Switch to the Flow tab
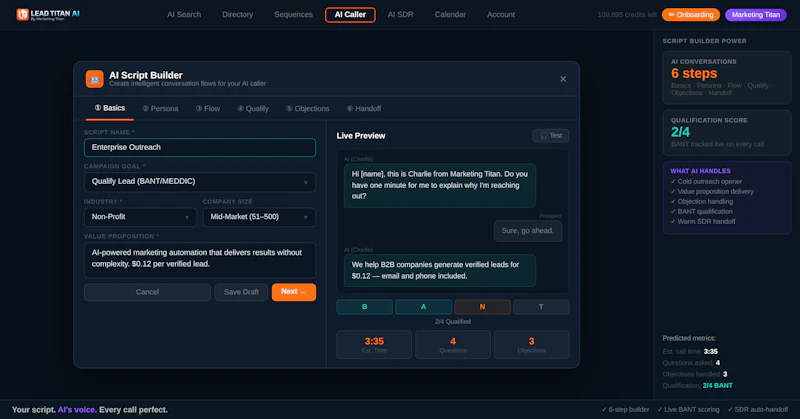The height and width of the screenshot is (419, 800). coord(208,109)
